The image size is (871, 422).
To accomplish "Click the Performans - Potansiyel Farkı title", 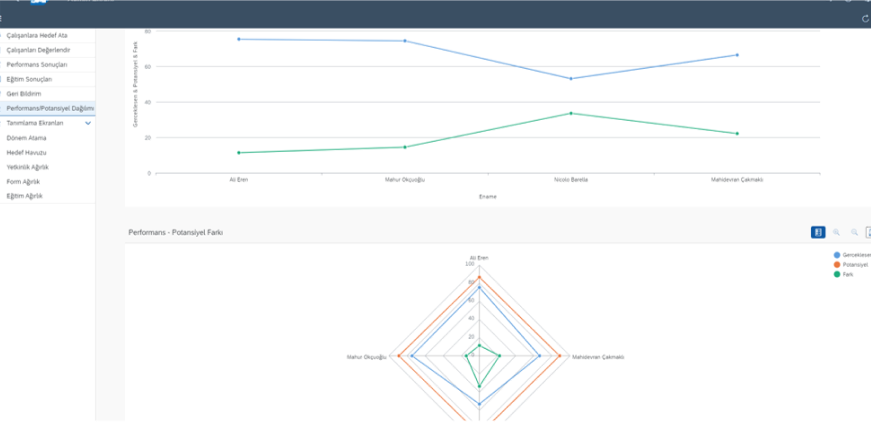I will pos(176,233).
